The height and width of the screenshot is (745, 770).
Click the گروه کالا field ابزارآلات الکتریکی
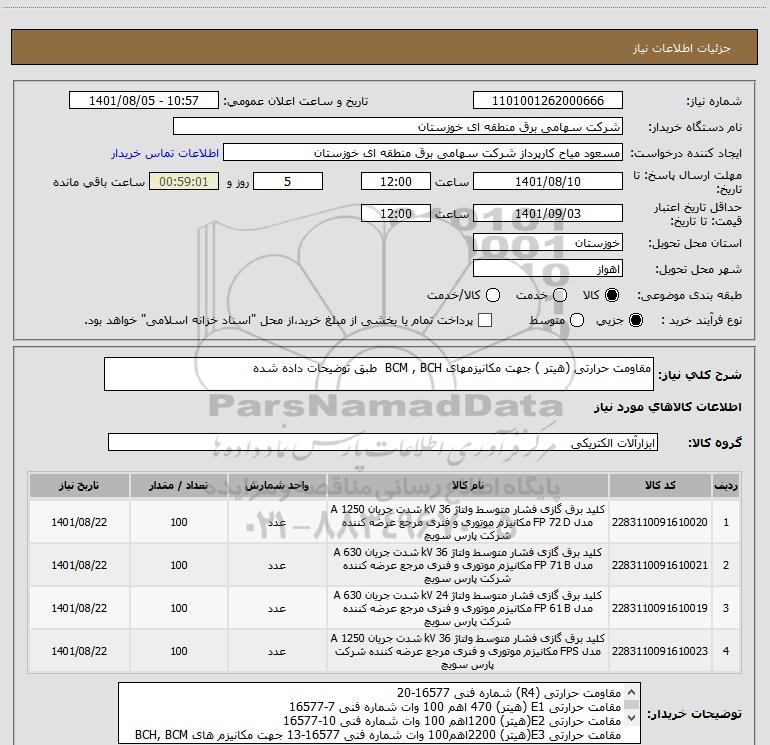tap(384, 442)
